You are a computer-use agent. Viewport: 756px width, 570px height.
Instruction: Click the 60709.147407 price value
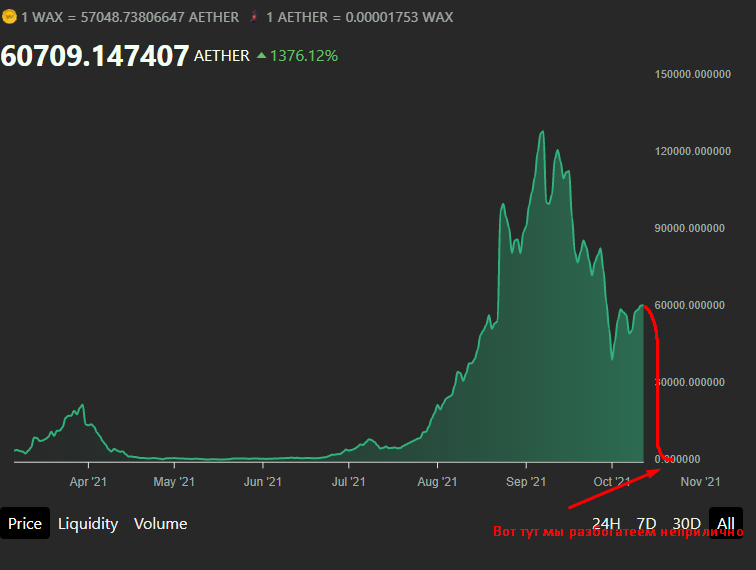point(94,55)
